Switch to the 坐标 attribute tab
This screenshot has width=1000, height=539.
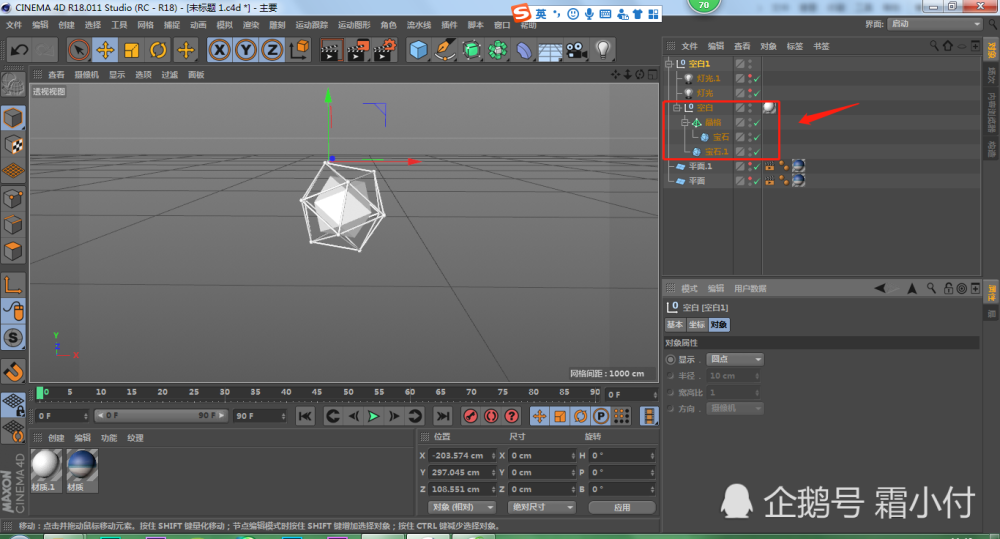[x=696, y=325]
